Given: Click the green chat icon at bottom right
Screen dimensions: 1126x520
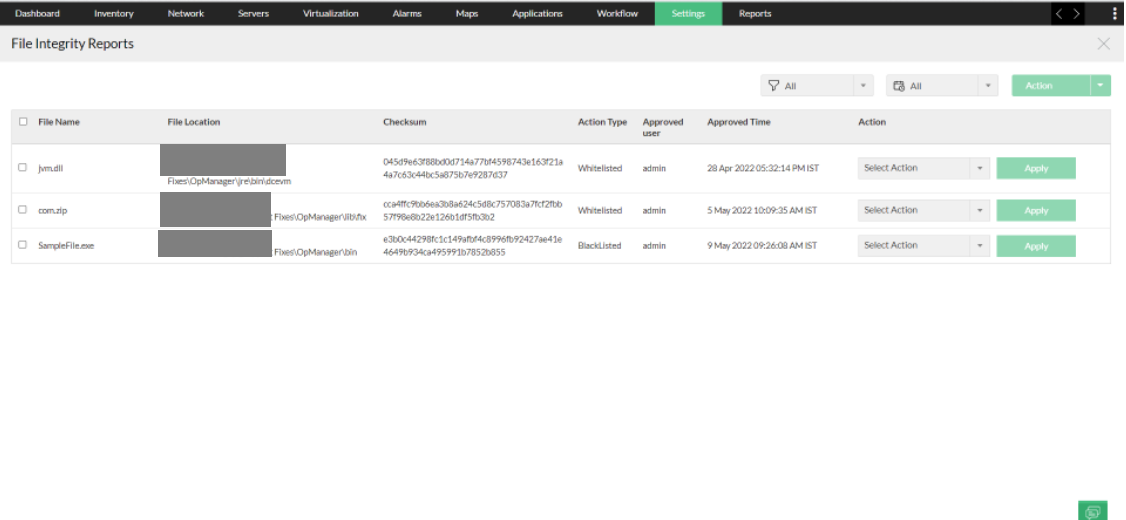Looking at the screenshot, I should 1093,511.
